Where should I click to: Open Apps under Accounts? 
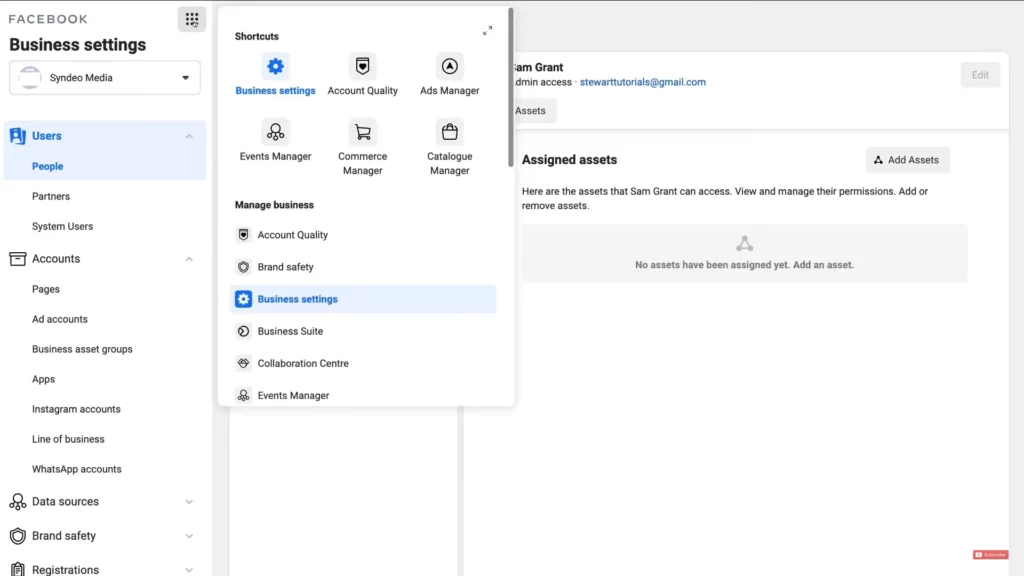[43, 379]
